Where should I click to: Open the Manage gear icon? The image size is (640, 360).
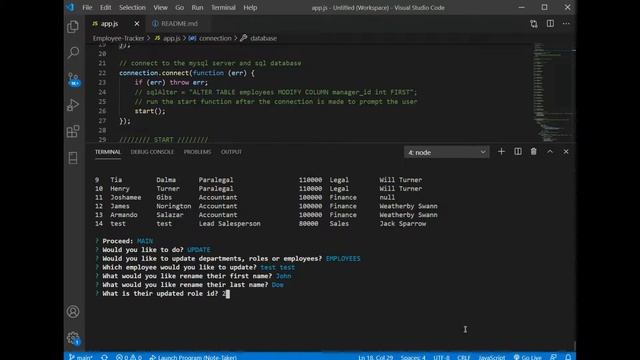(73, 338)
